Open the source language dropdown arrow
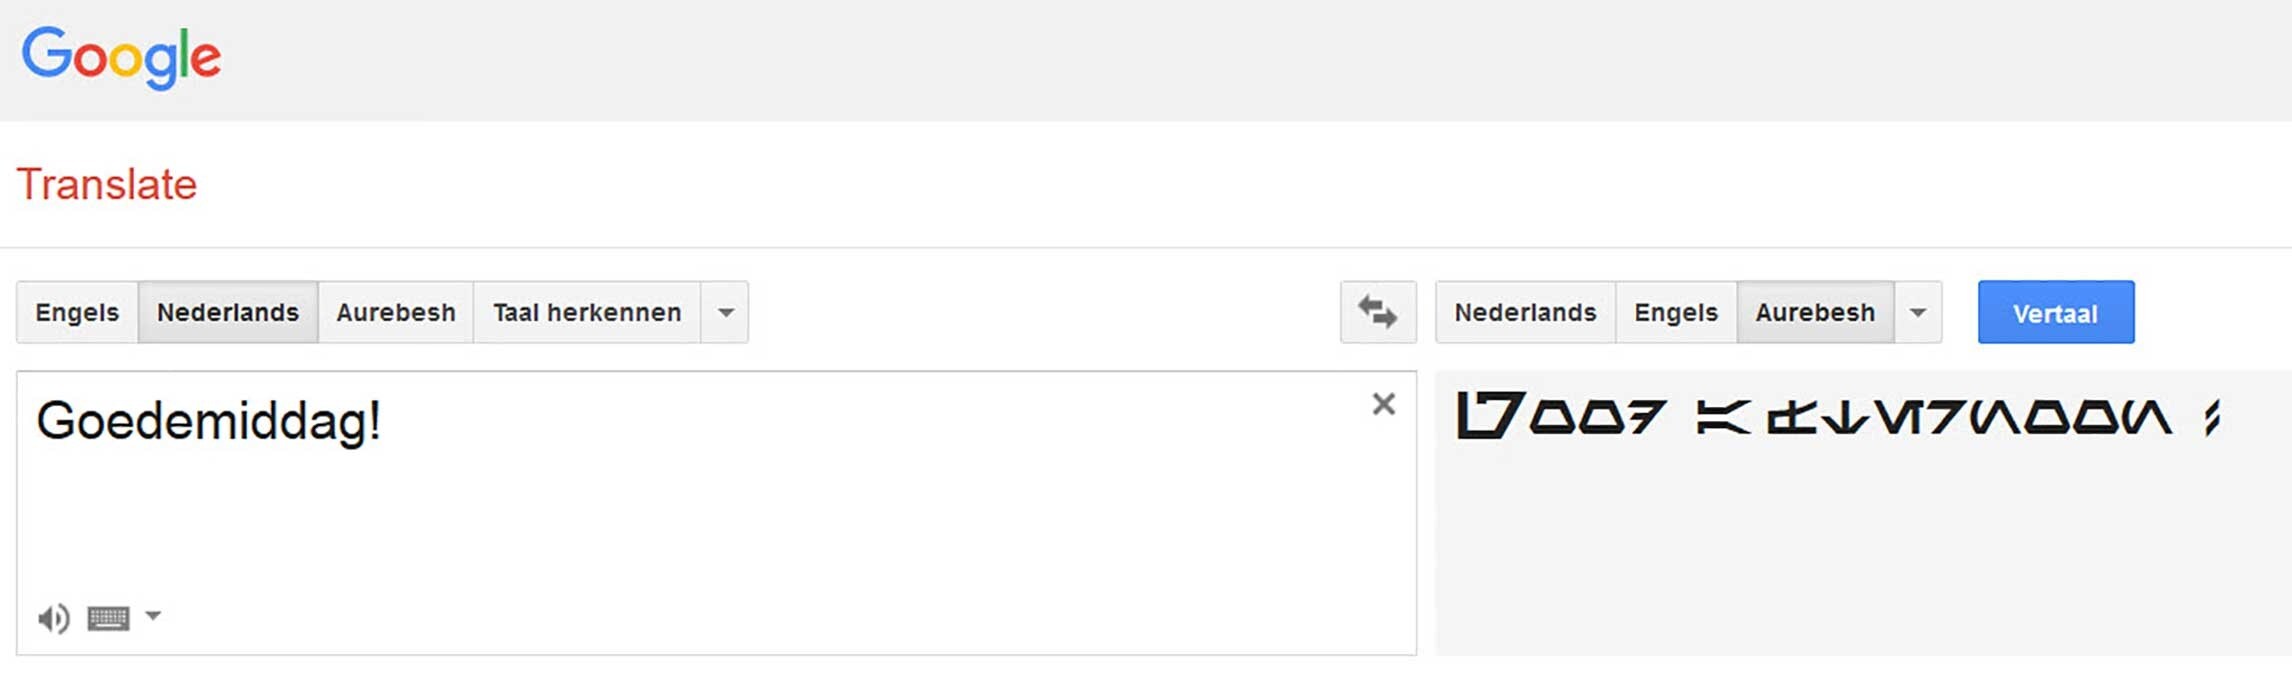The width and height of the screenshot is (2292, 693). [726, 312]
